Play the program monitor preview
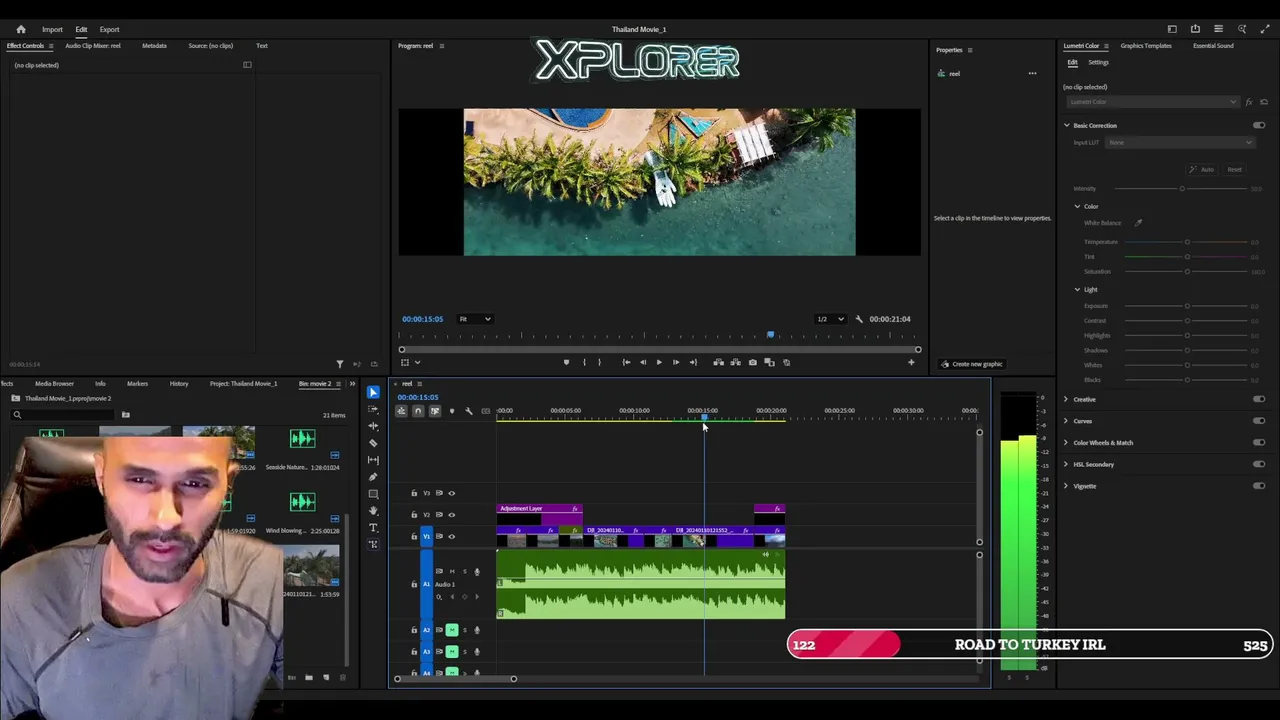1280x720 pixels. pos(659,363)
